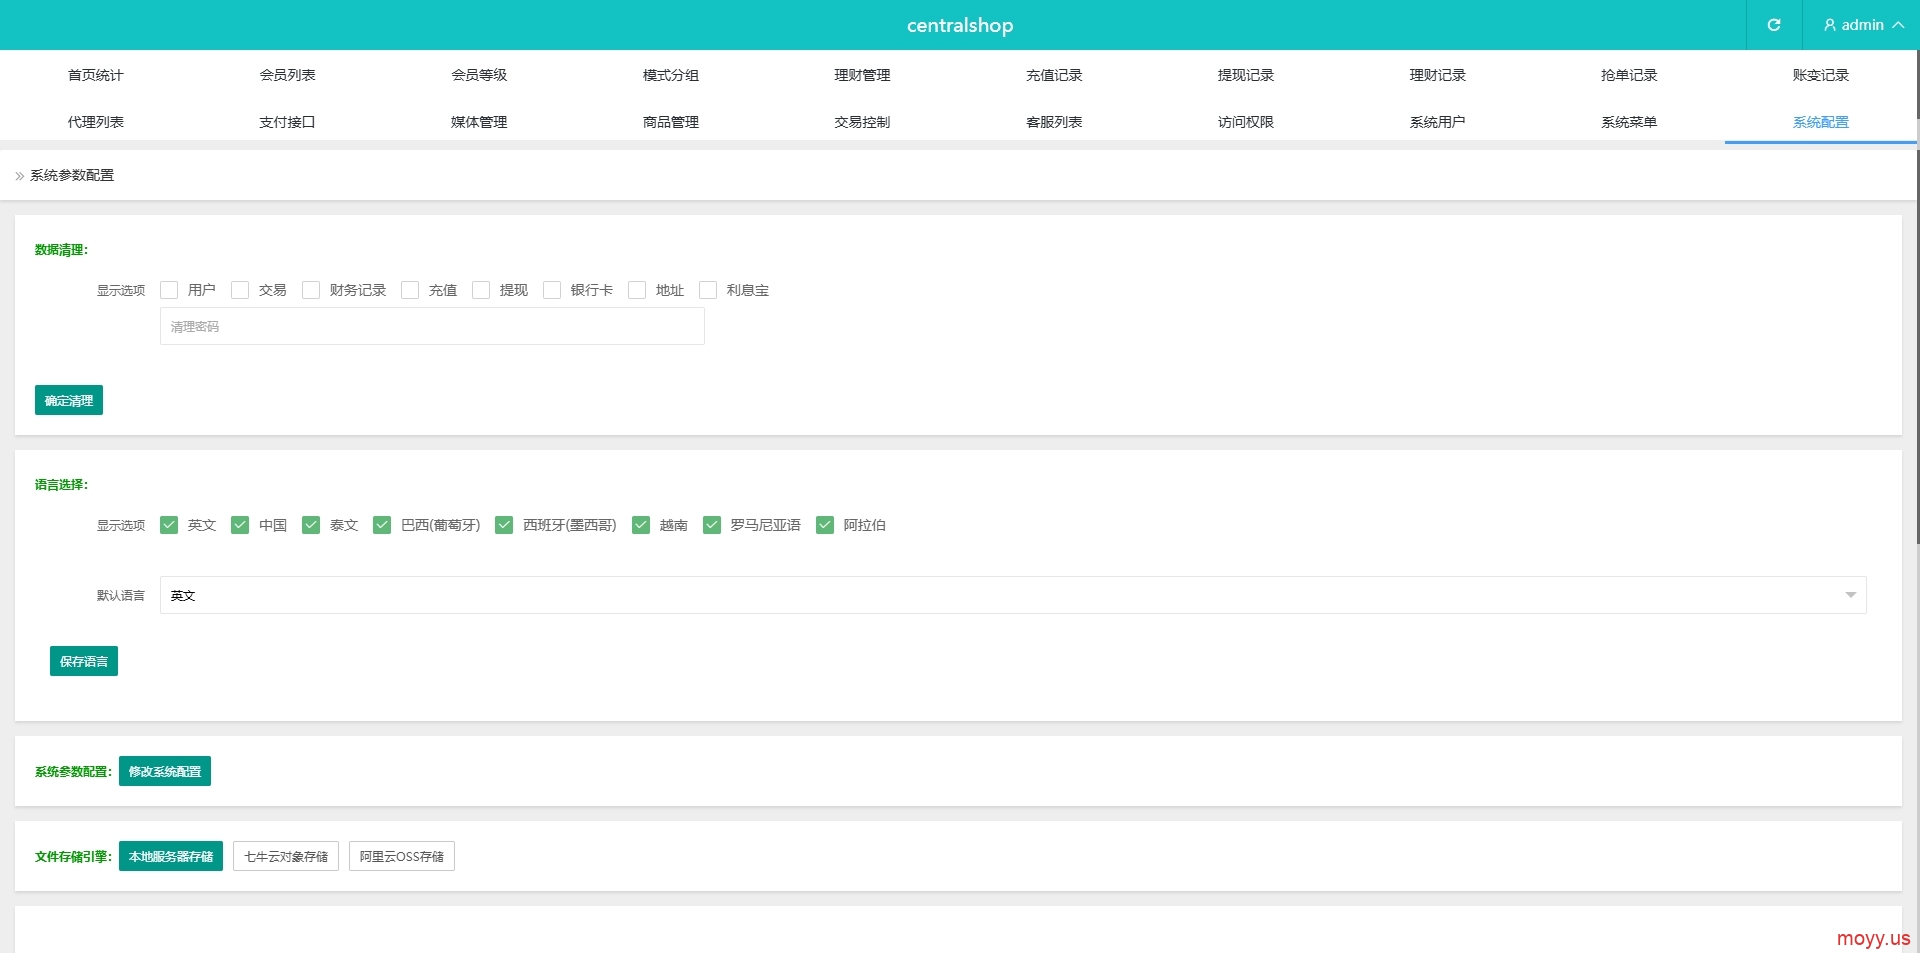Click the 修改系统配置 button

point(165,771)
